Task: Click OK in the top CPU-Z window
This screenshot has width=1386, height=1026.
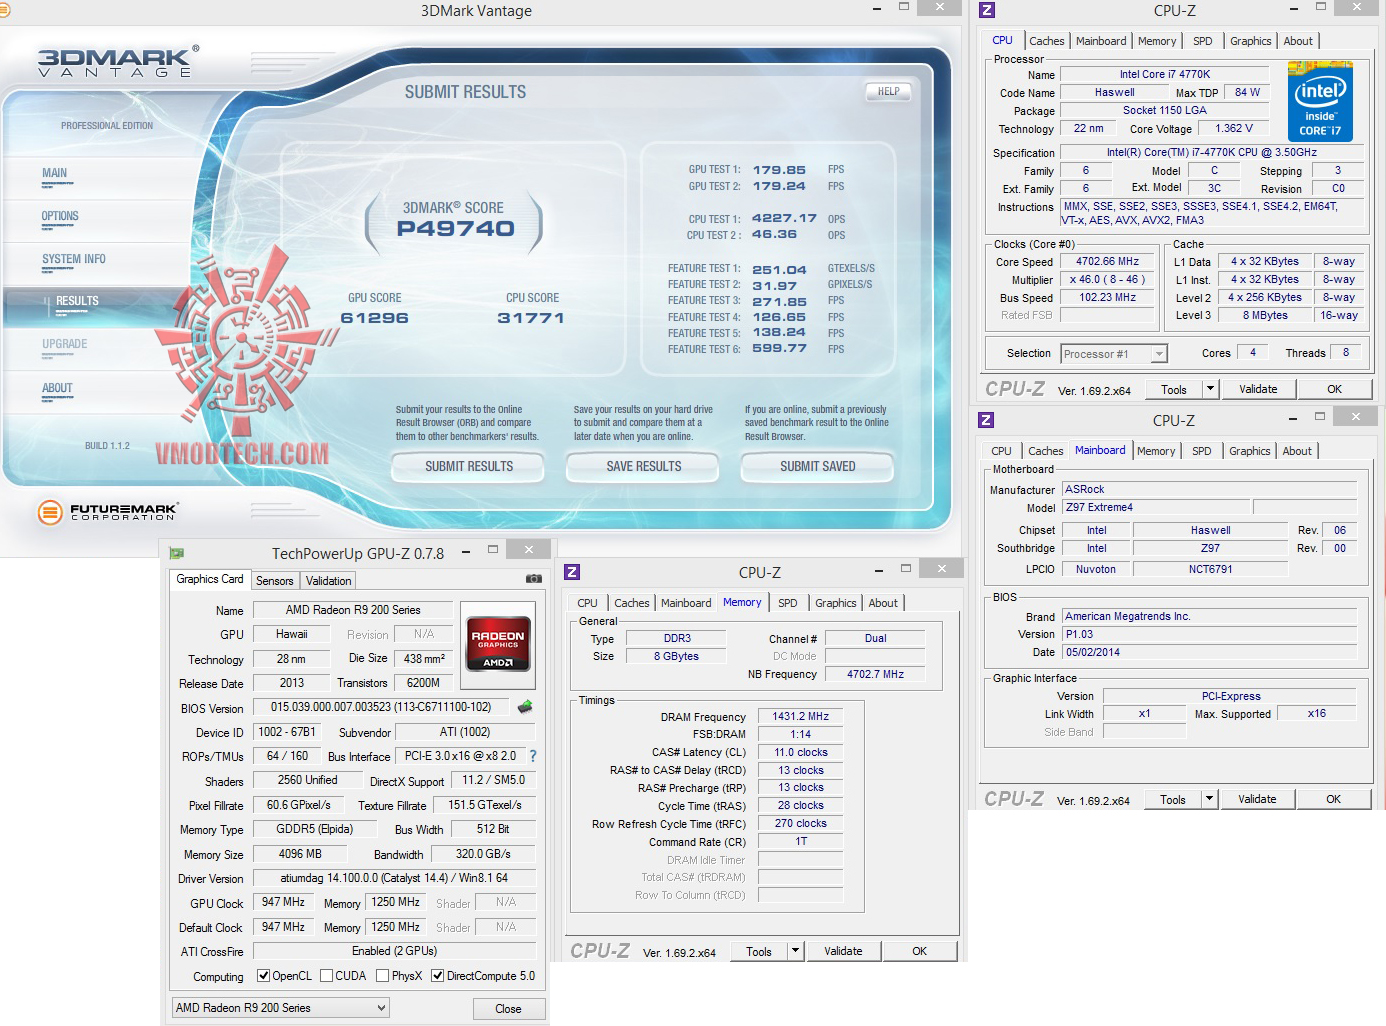Action: (1334, 389)
